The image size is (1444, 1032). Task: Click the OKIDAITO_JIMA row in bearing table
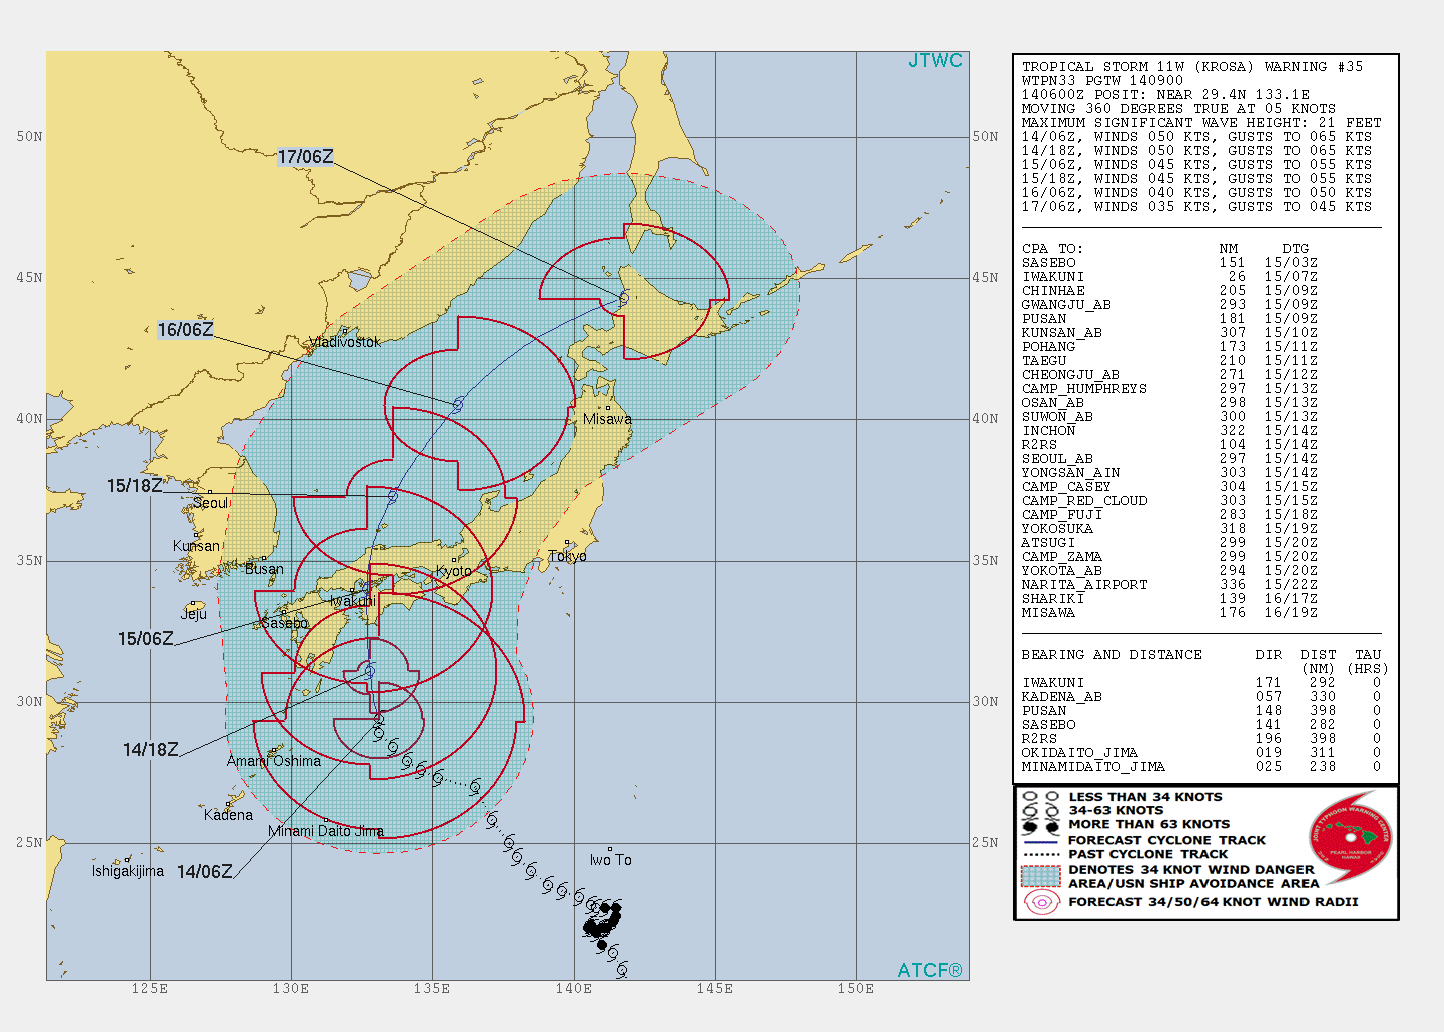[x=1201, y=753]
